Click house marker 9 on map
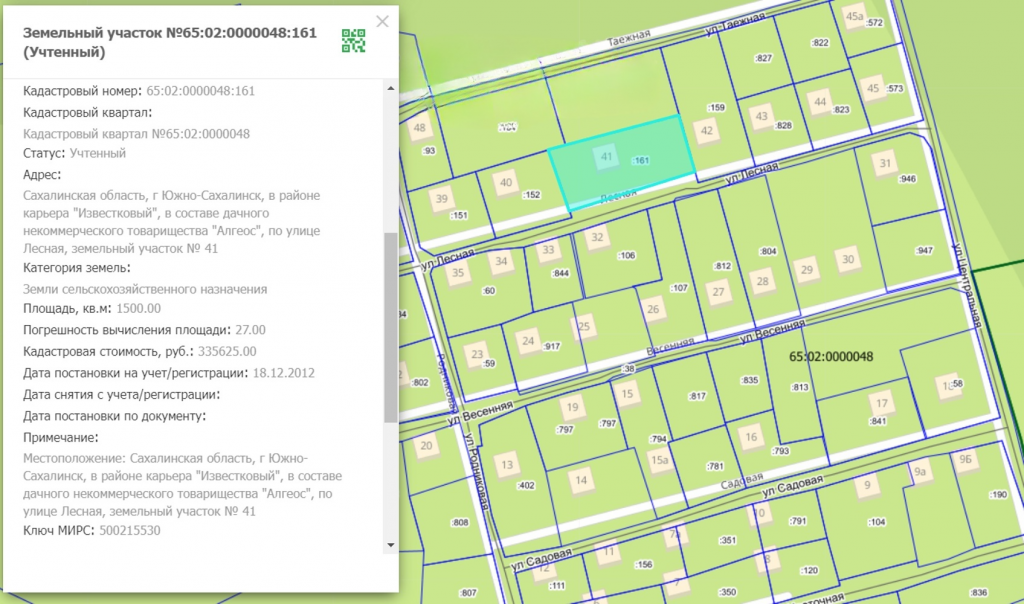1024x604 pixels. click(x=867, y=485)
